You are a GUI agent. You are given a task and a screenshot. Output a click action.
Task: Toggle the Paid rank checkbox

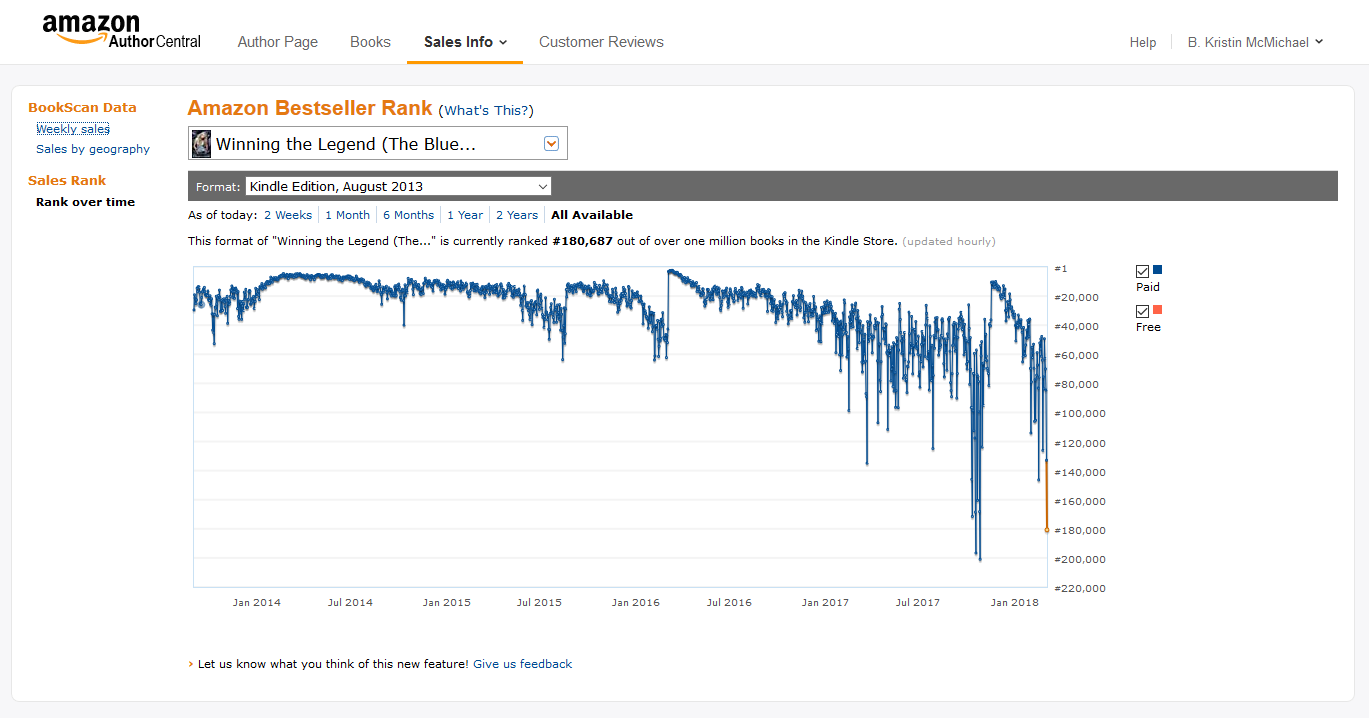click(1142, 271)
